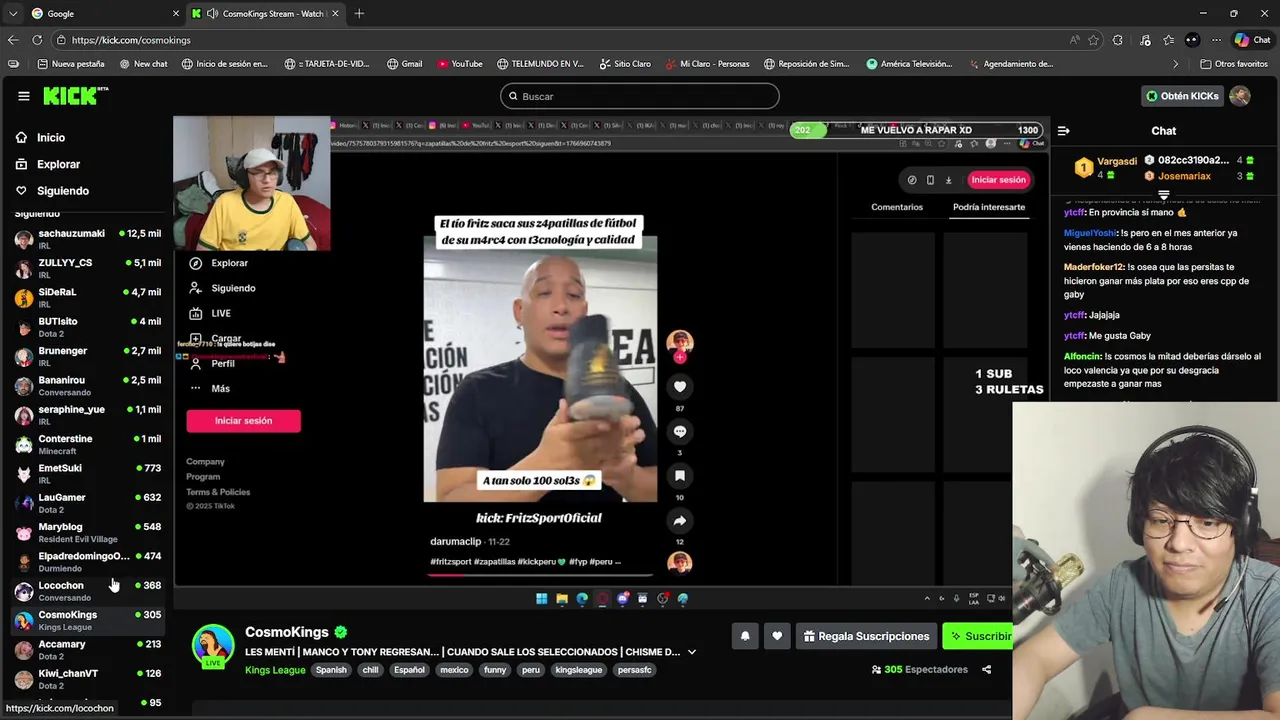The image size is (1280, 720).
Task: Click the address bar URL
Action: tap(131, 40)
